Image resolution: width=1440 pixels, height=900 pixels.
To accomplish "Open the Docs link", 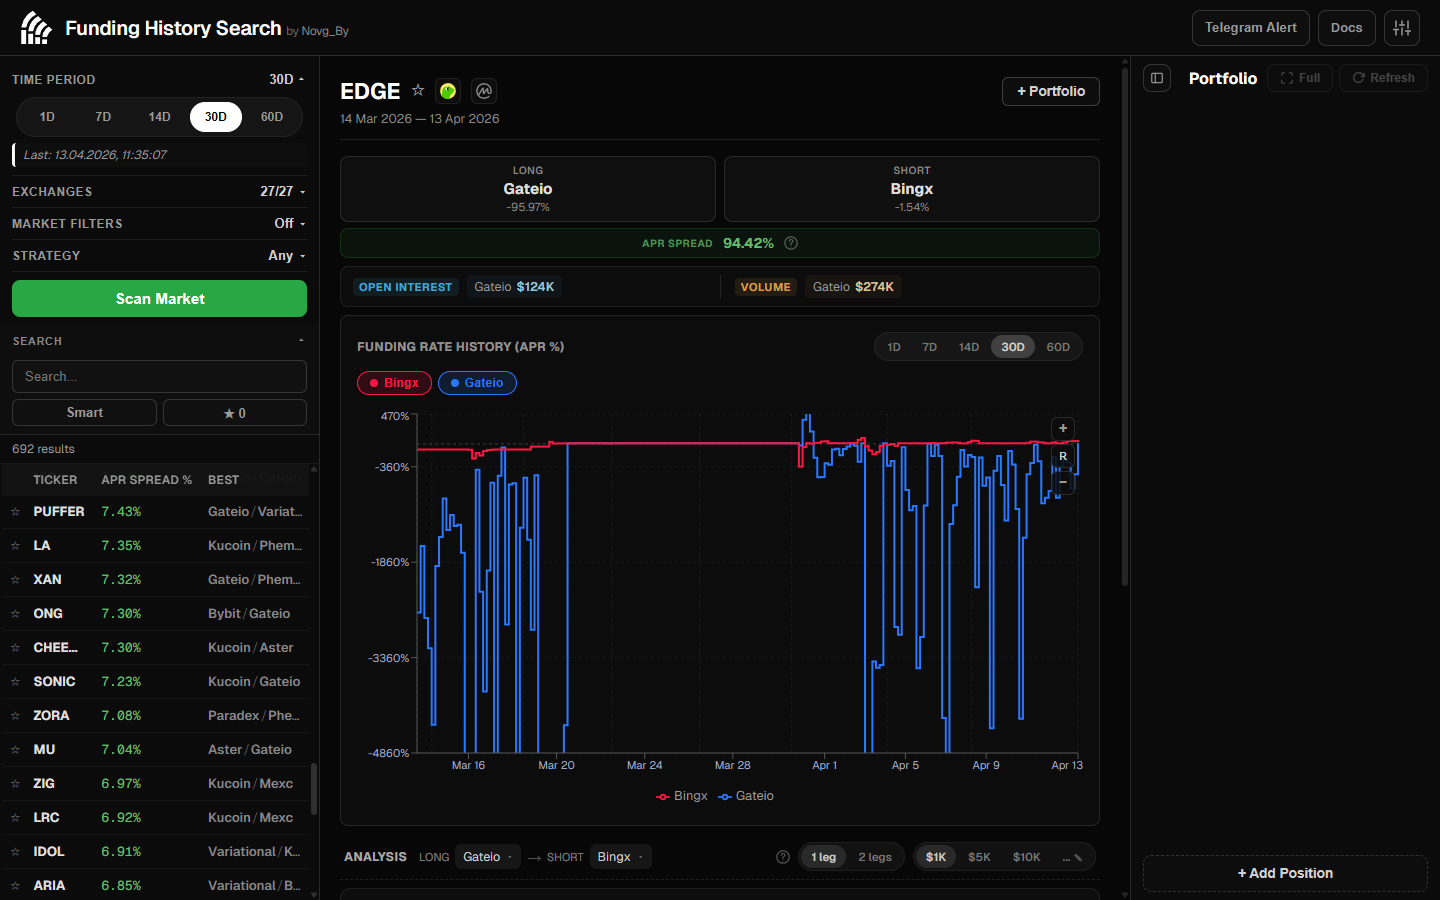I will pos(1347,28).
